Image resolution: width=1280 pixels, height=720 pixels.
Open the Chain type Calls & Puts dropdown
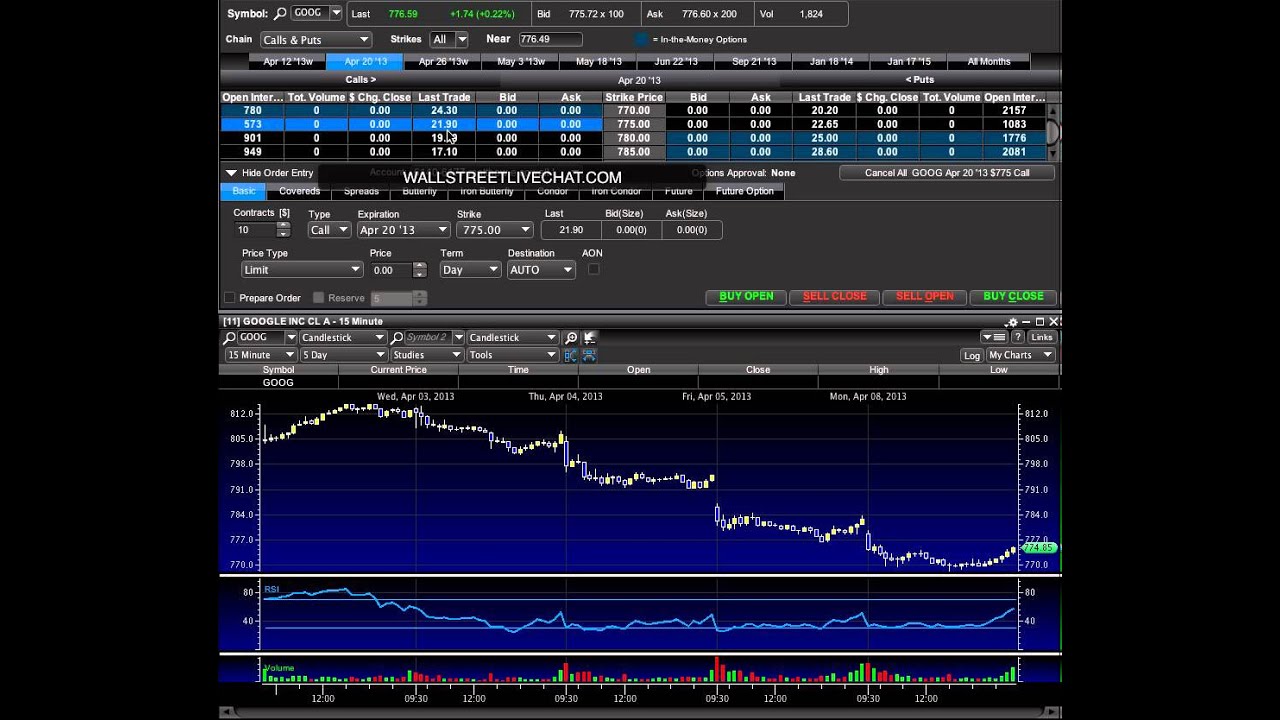[315, 39]
